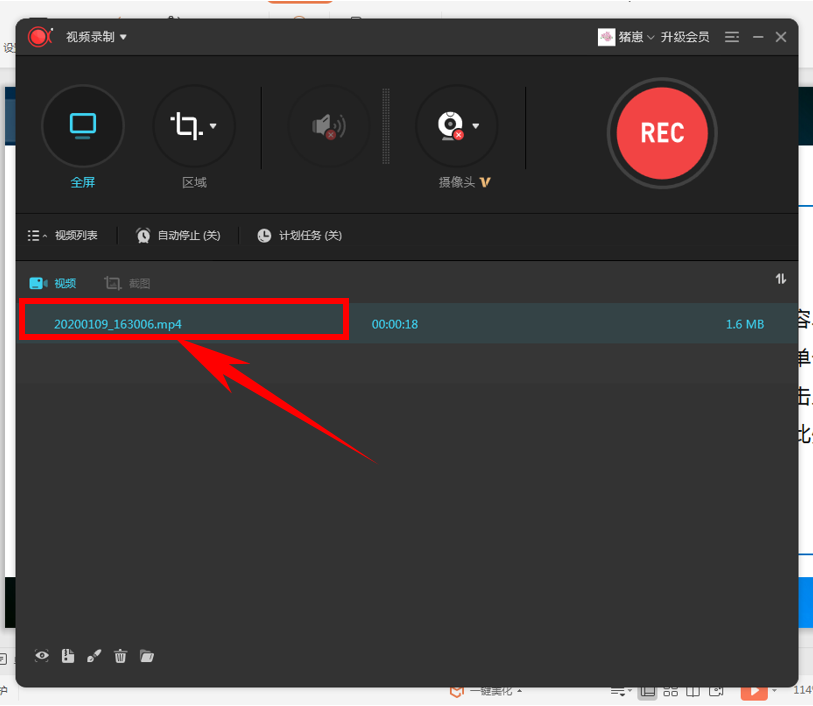Open the 视频录制 mode dropdown
The width and height of the screenshot is (813, 706).
[96, 37]
